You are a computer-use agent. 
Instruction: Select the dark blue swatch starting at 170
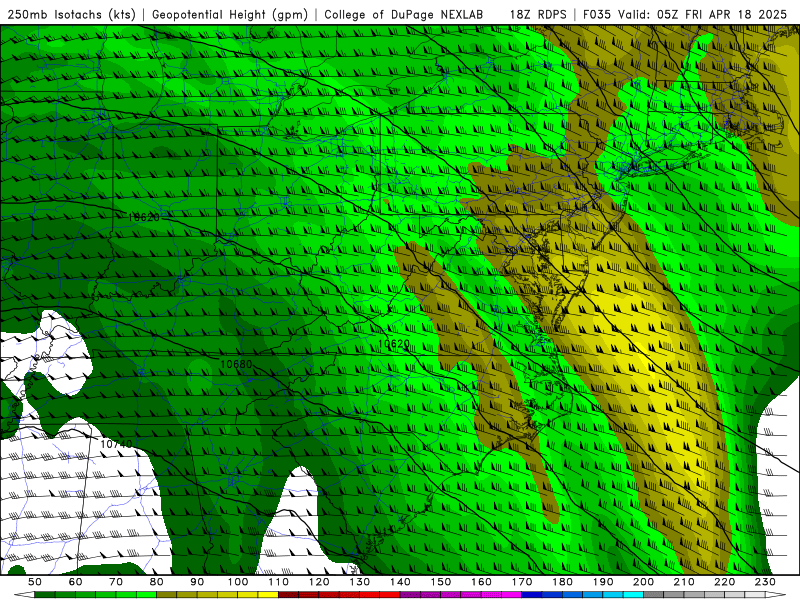click(532, 595)
